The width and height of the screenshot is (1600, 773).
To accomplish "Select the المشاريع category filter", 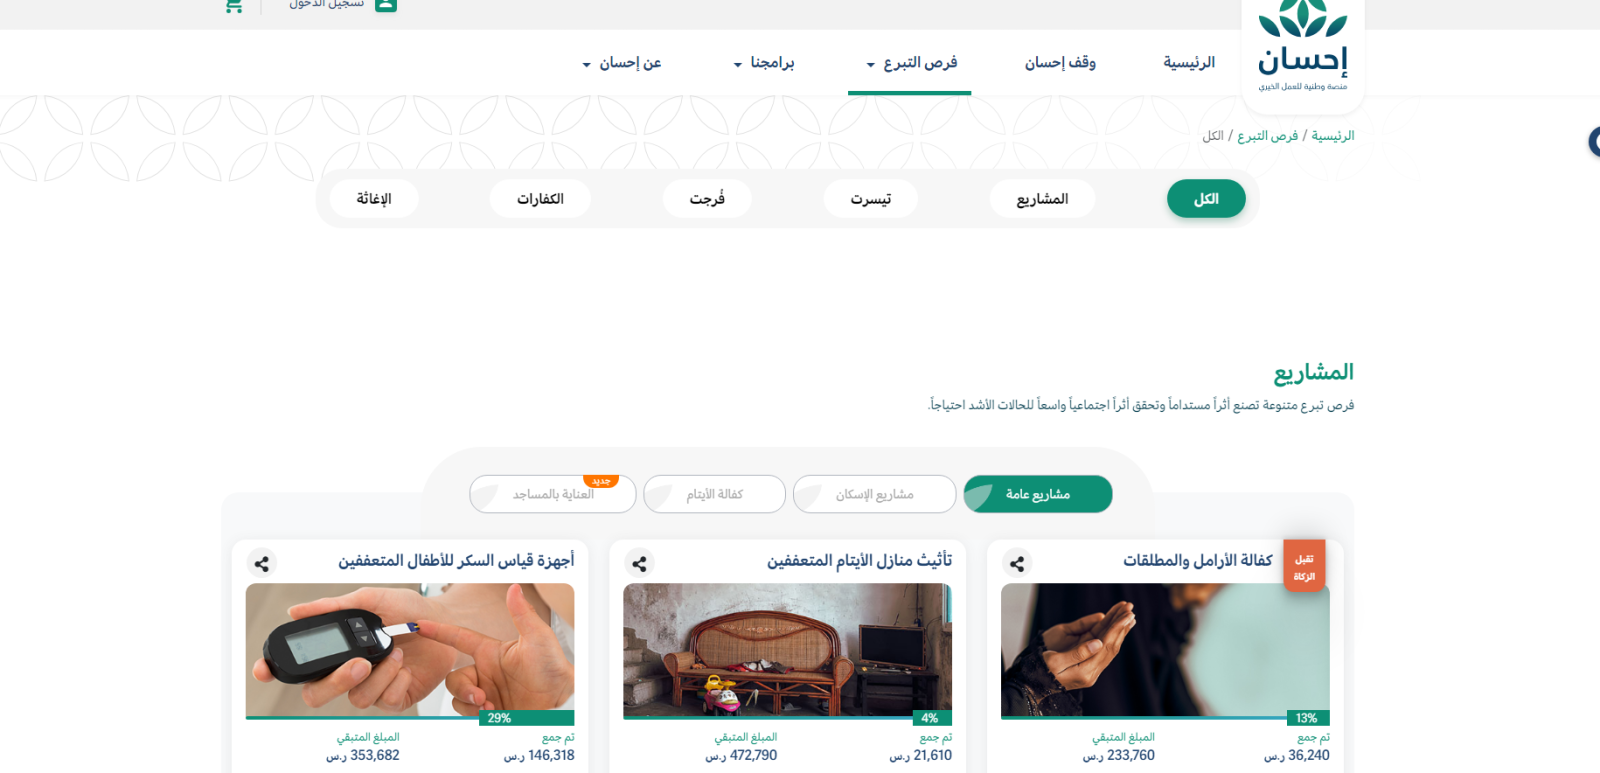I will pyautogui.click(x=1043, y=199).
